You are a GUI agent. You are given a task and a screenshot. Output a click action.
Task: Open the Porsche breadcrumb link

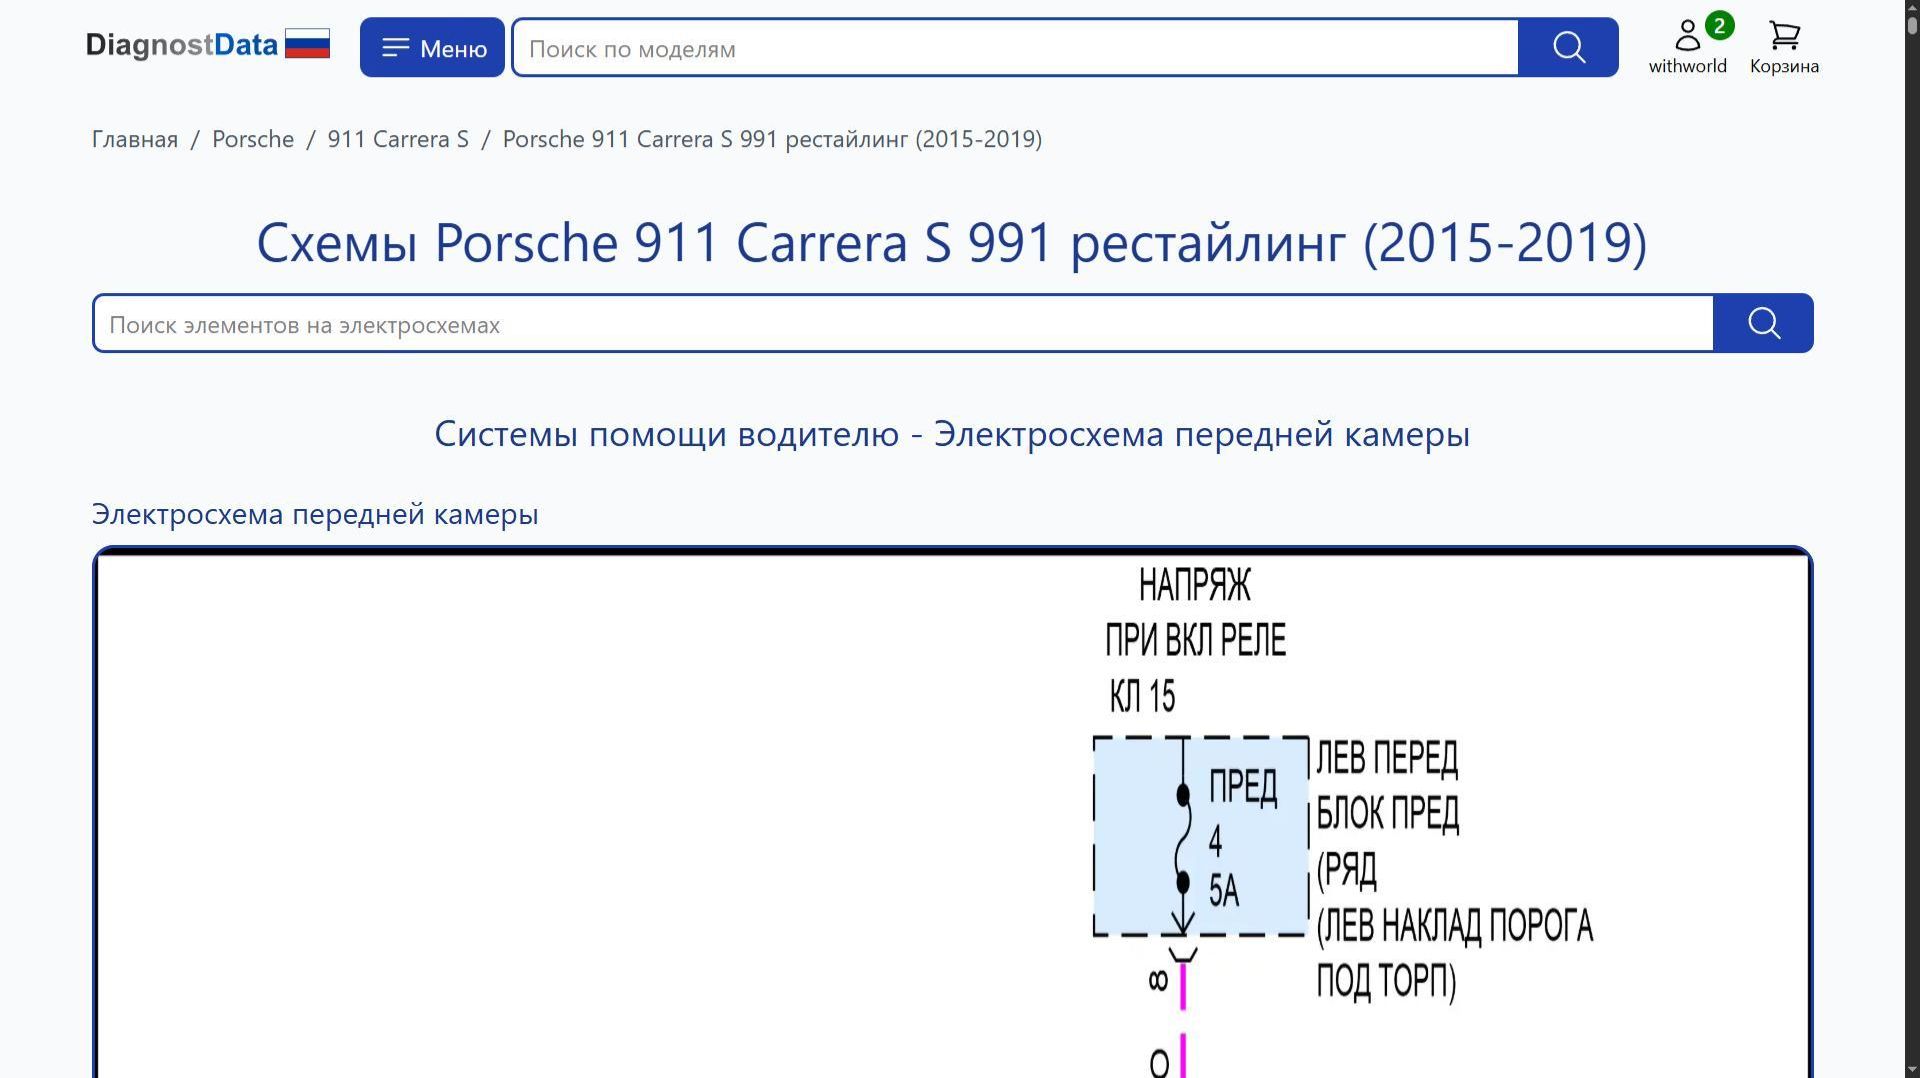pos(253,139)
